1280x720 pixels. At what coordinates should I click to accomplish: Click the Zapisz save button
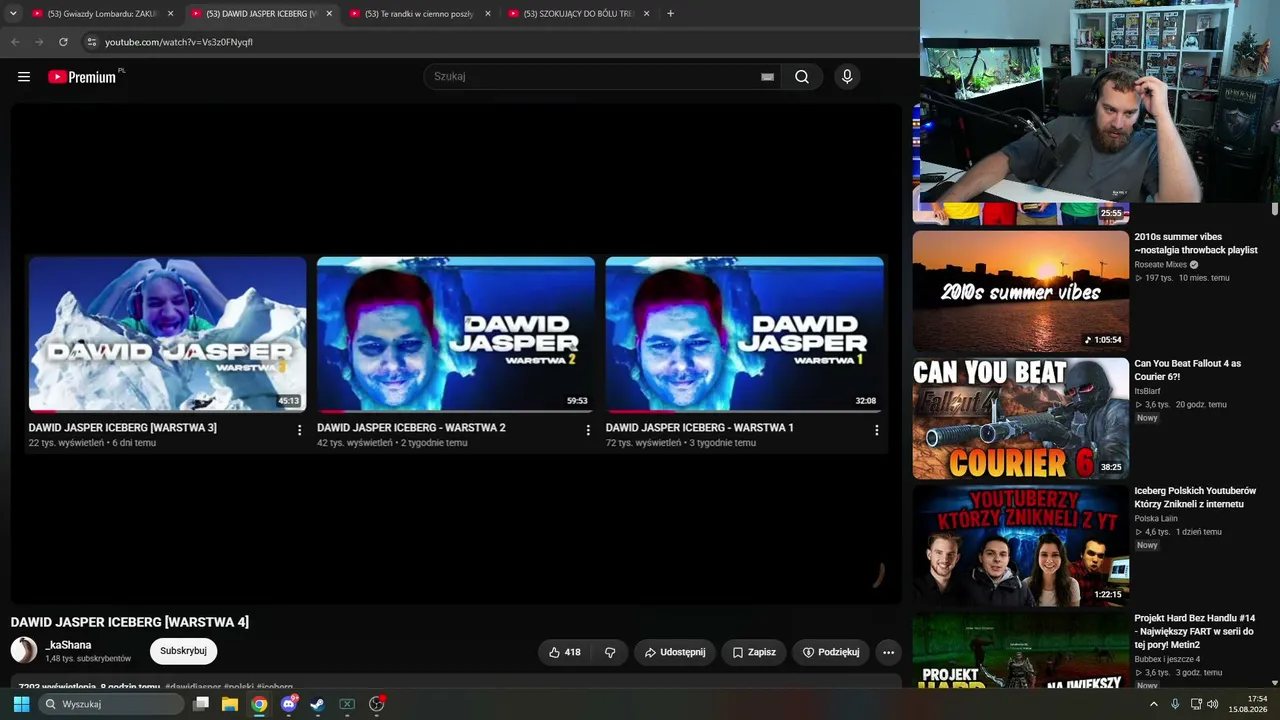(x=754, y=652)
